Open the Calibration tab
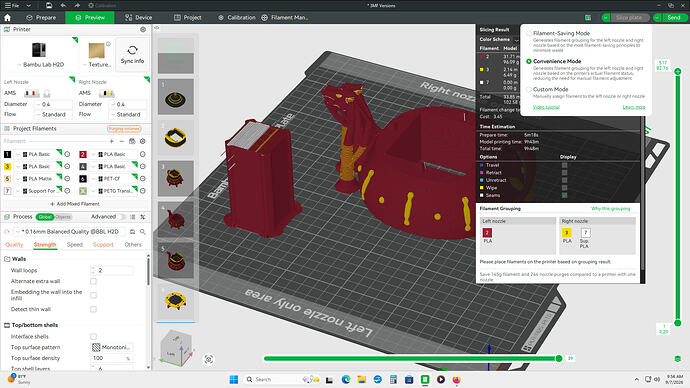 (x=237, y=18)
